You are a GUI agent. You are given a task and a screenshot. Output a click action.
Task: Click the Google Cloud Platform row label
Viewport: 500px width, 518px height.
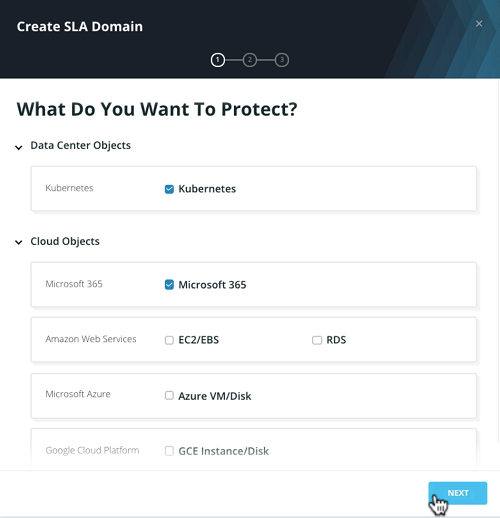click(x=92, y=450)
